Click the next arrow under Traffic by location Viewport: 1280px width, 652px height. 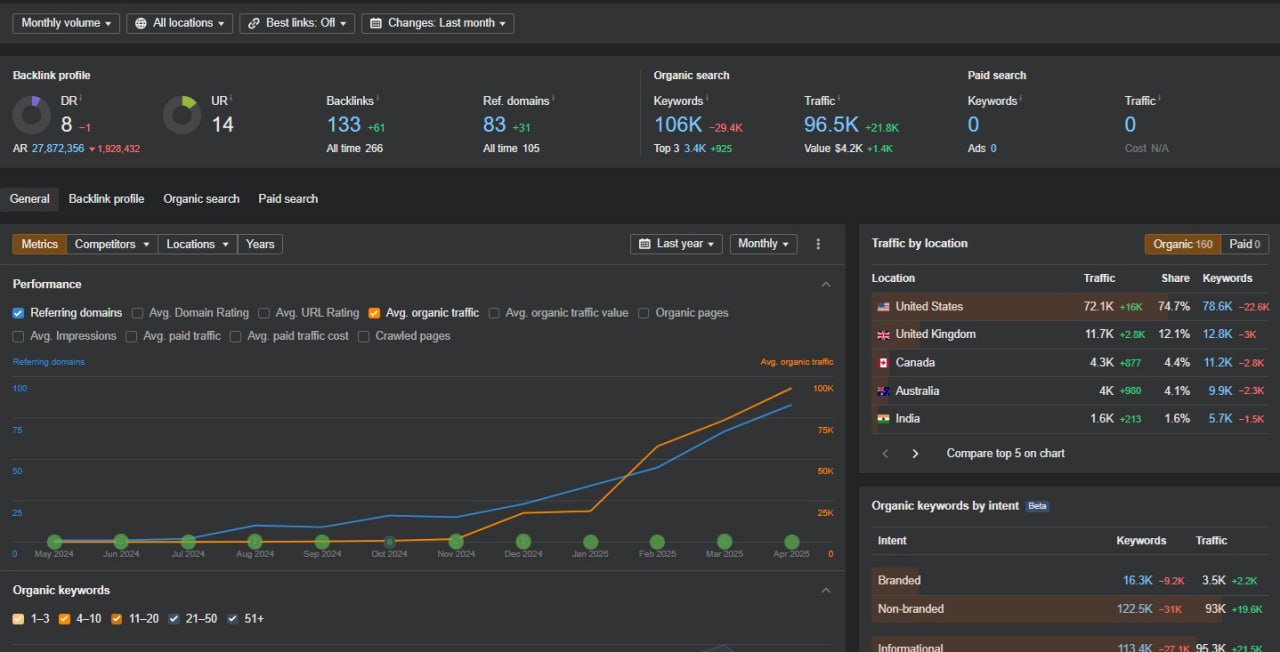915,453
